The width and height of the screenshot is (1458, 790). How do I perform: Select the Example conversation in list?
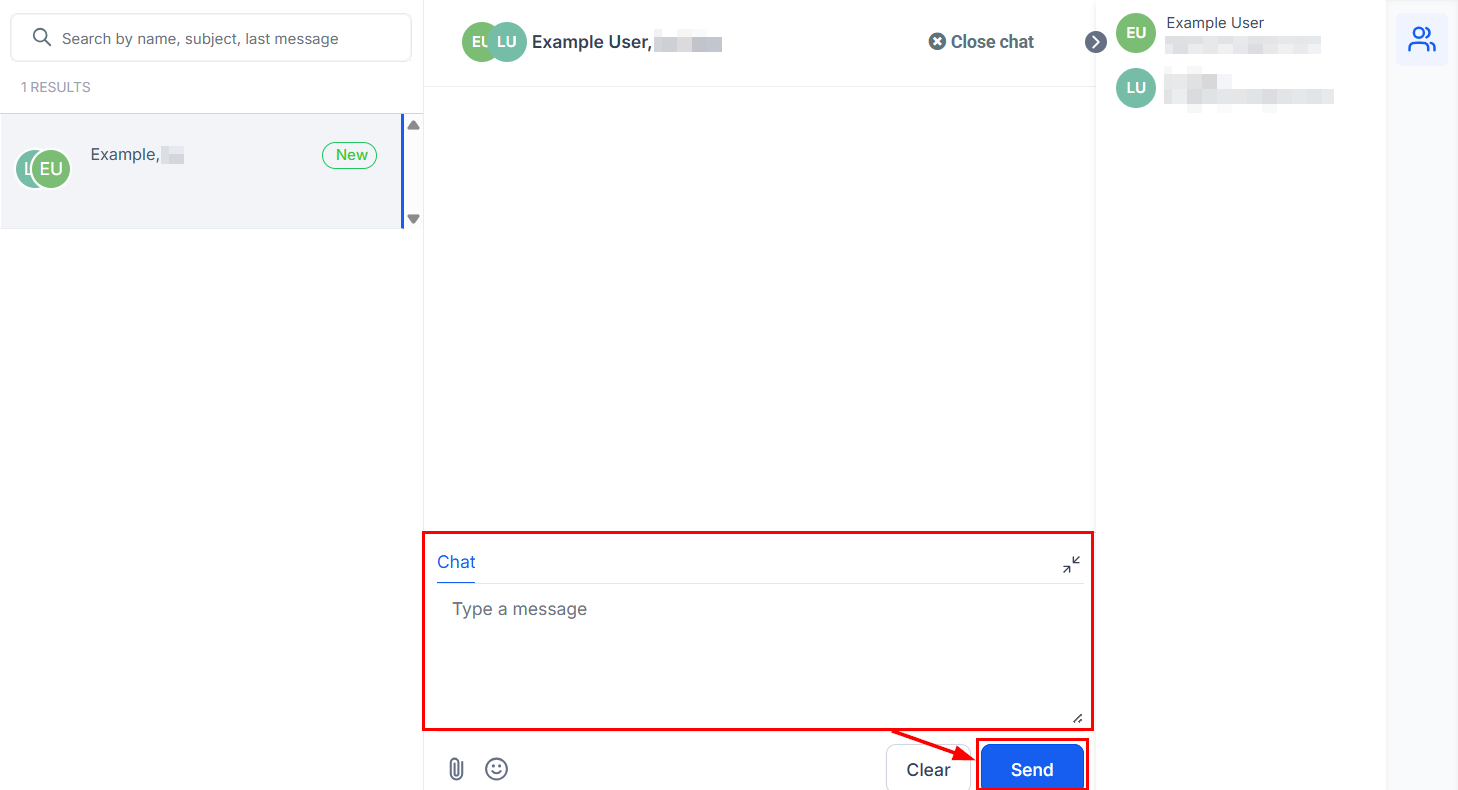coord(200,170)
